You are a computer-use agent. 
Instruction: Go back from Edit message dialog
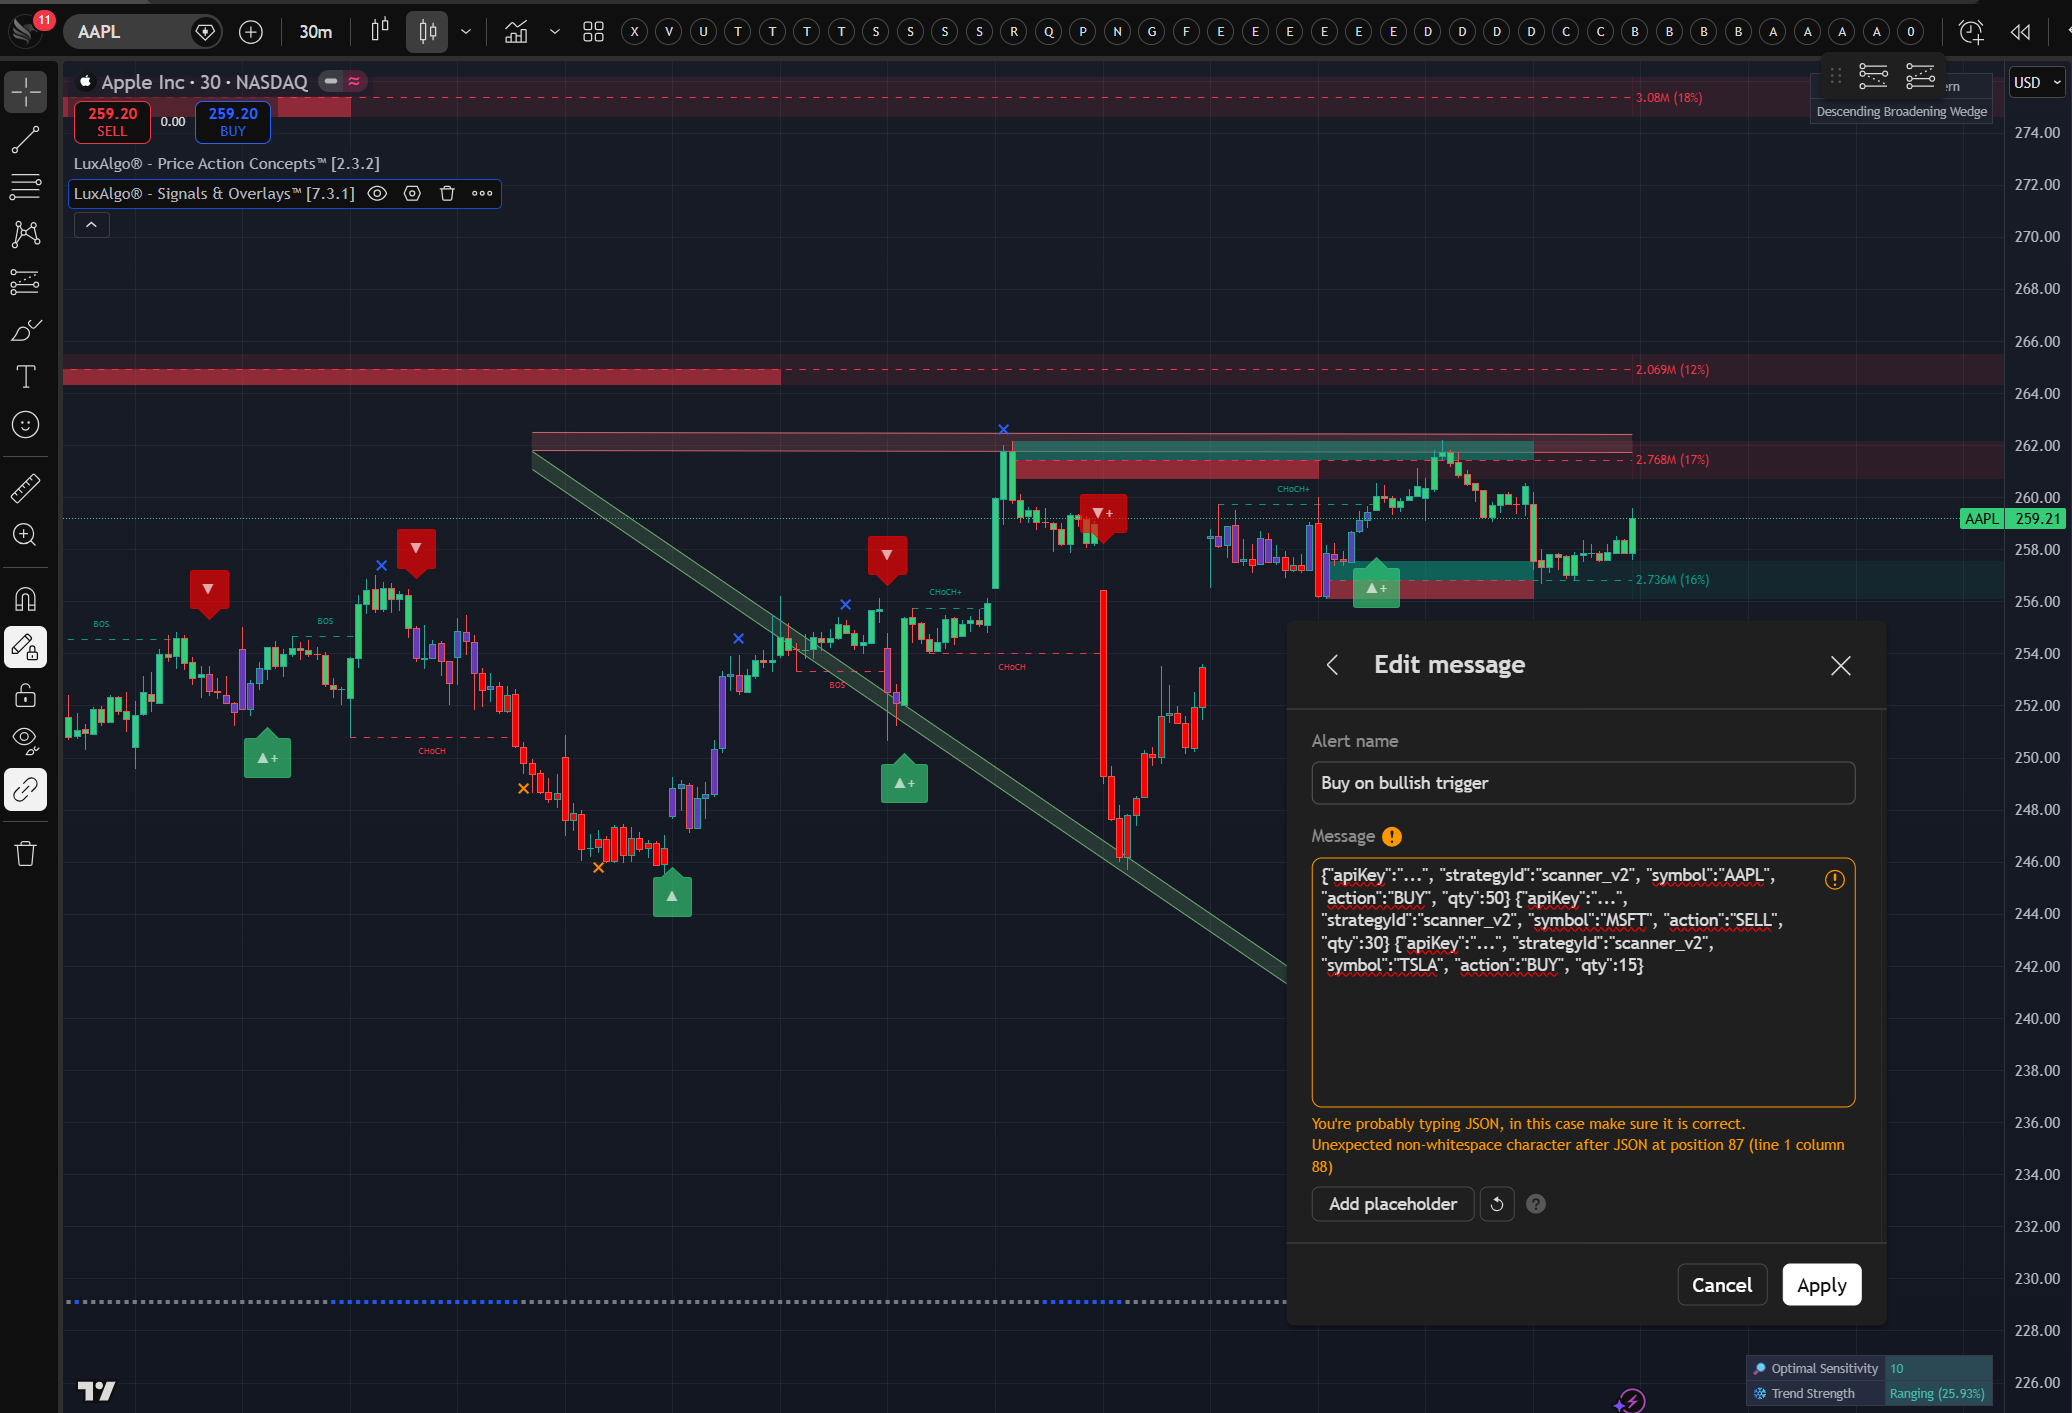[x=1332, y=665]
